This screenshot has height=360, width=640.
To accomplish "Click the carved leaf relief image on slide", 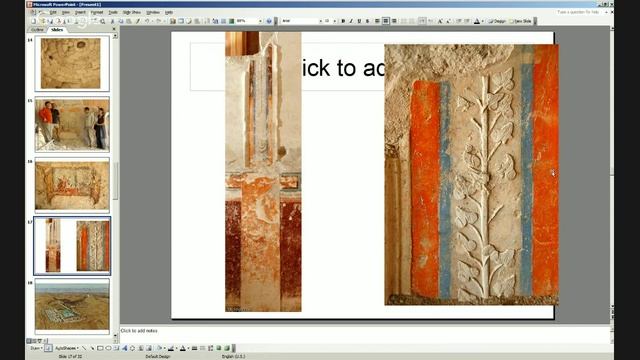I will tap(471, 175).
